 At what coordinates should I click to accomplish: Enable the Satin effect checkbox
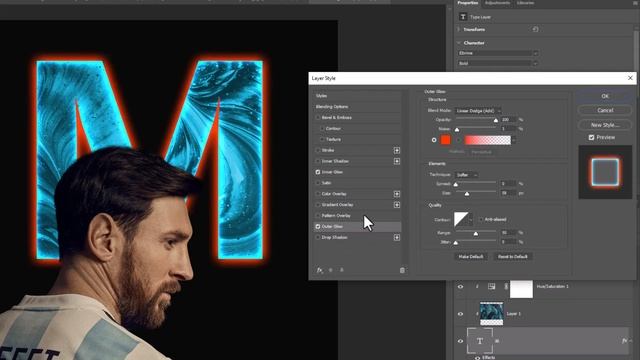tap(318, 183)
